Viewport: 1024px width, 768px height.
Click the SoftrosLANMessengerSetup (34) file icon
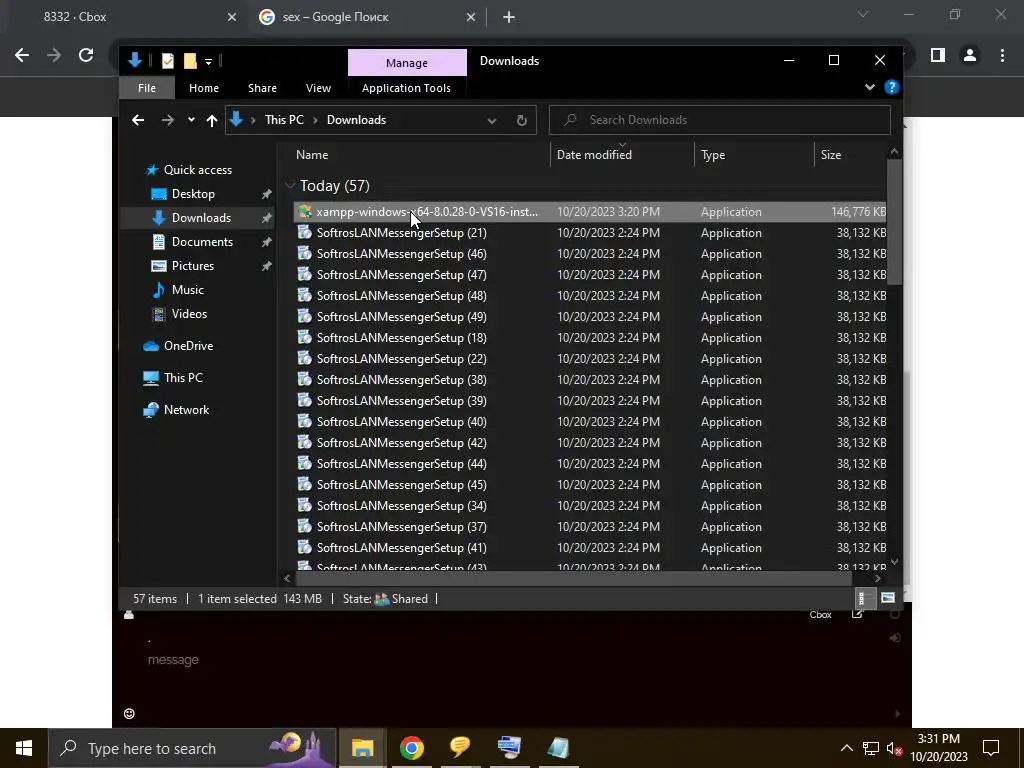(x=304, y=505)
